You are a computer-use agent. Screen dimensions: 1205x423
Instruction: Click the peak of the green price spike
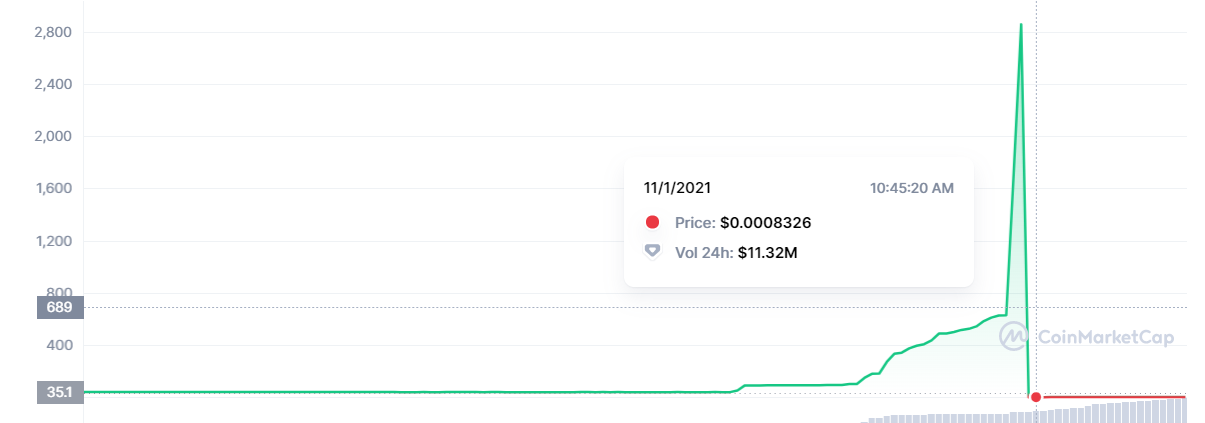pos(1020,25)
